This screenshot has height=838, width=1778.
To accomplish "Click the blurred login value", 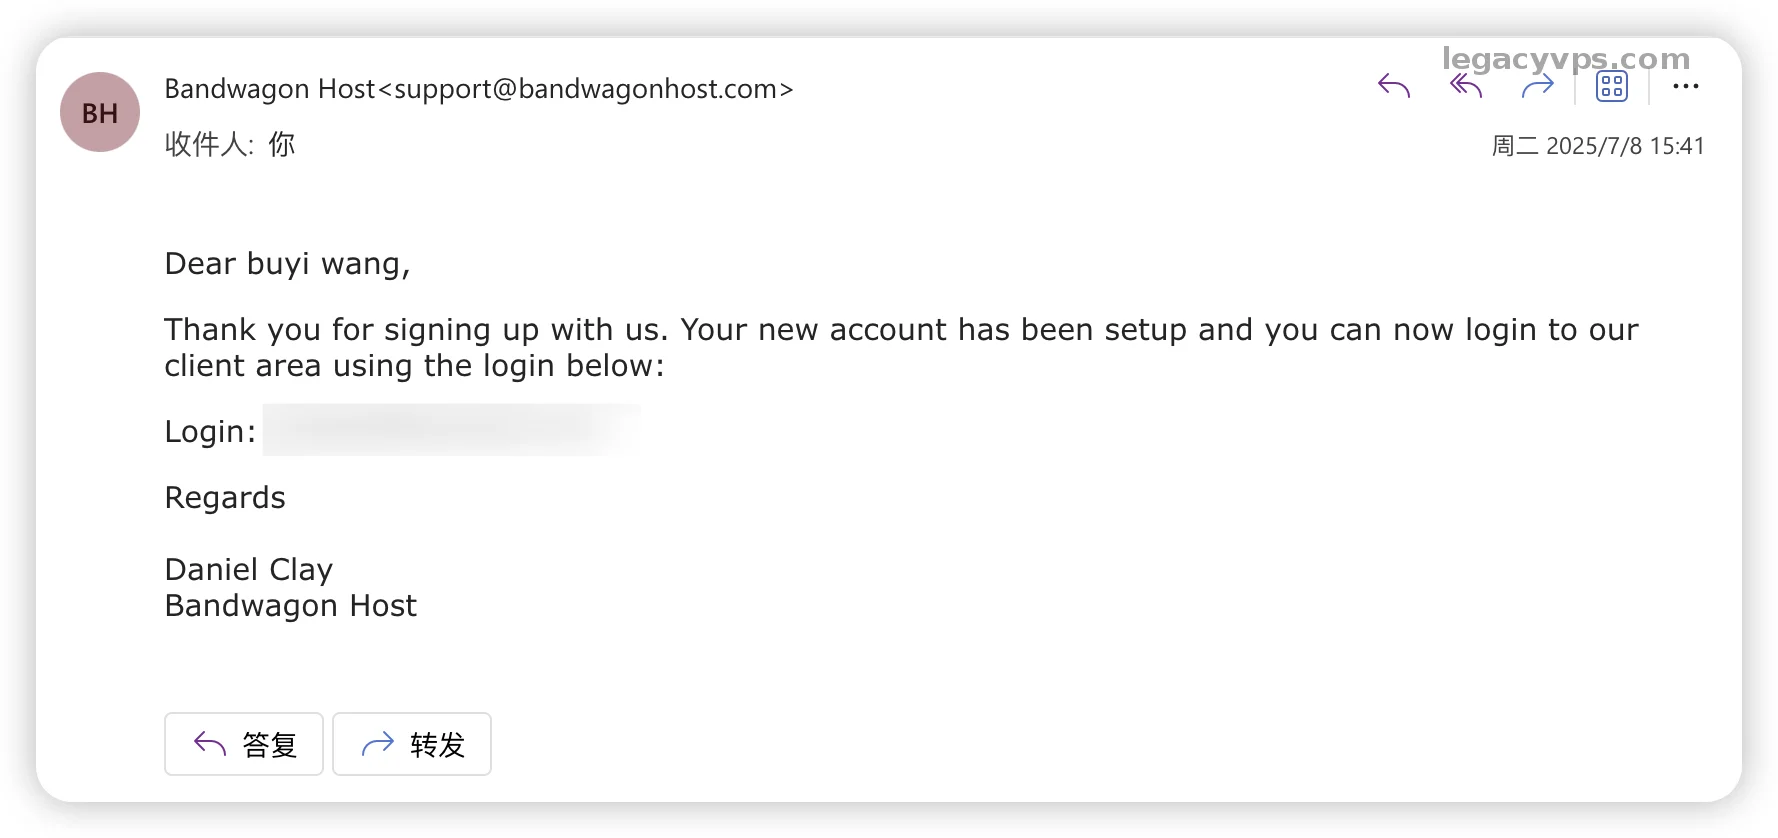I will pyautogui.click(x=450, y=430).
